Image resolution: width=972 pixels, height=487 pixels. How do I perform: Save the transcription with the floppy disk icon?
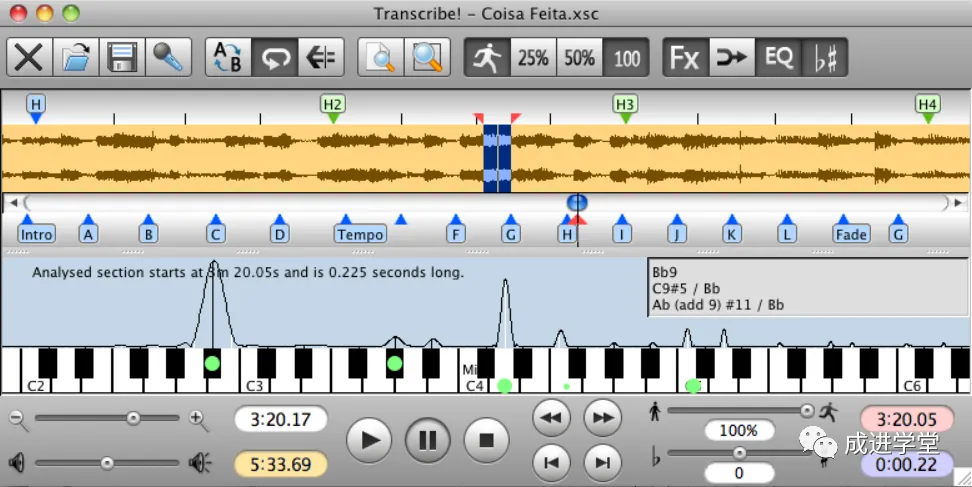(122, 58)
